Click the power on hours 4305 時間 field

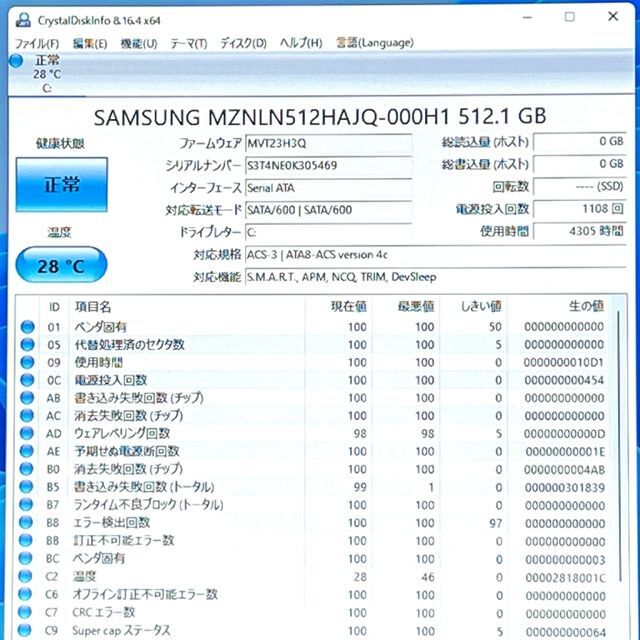click(x=580, y=231)
